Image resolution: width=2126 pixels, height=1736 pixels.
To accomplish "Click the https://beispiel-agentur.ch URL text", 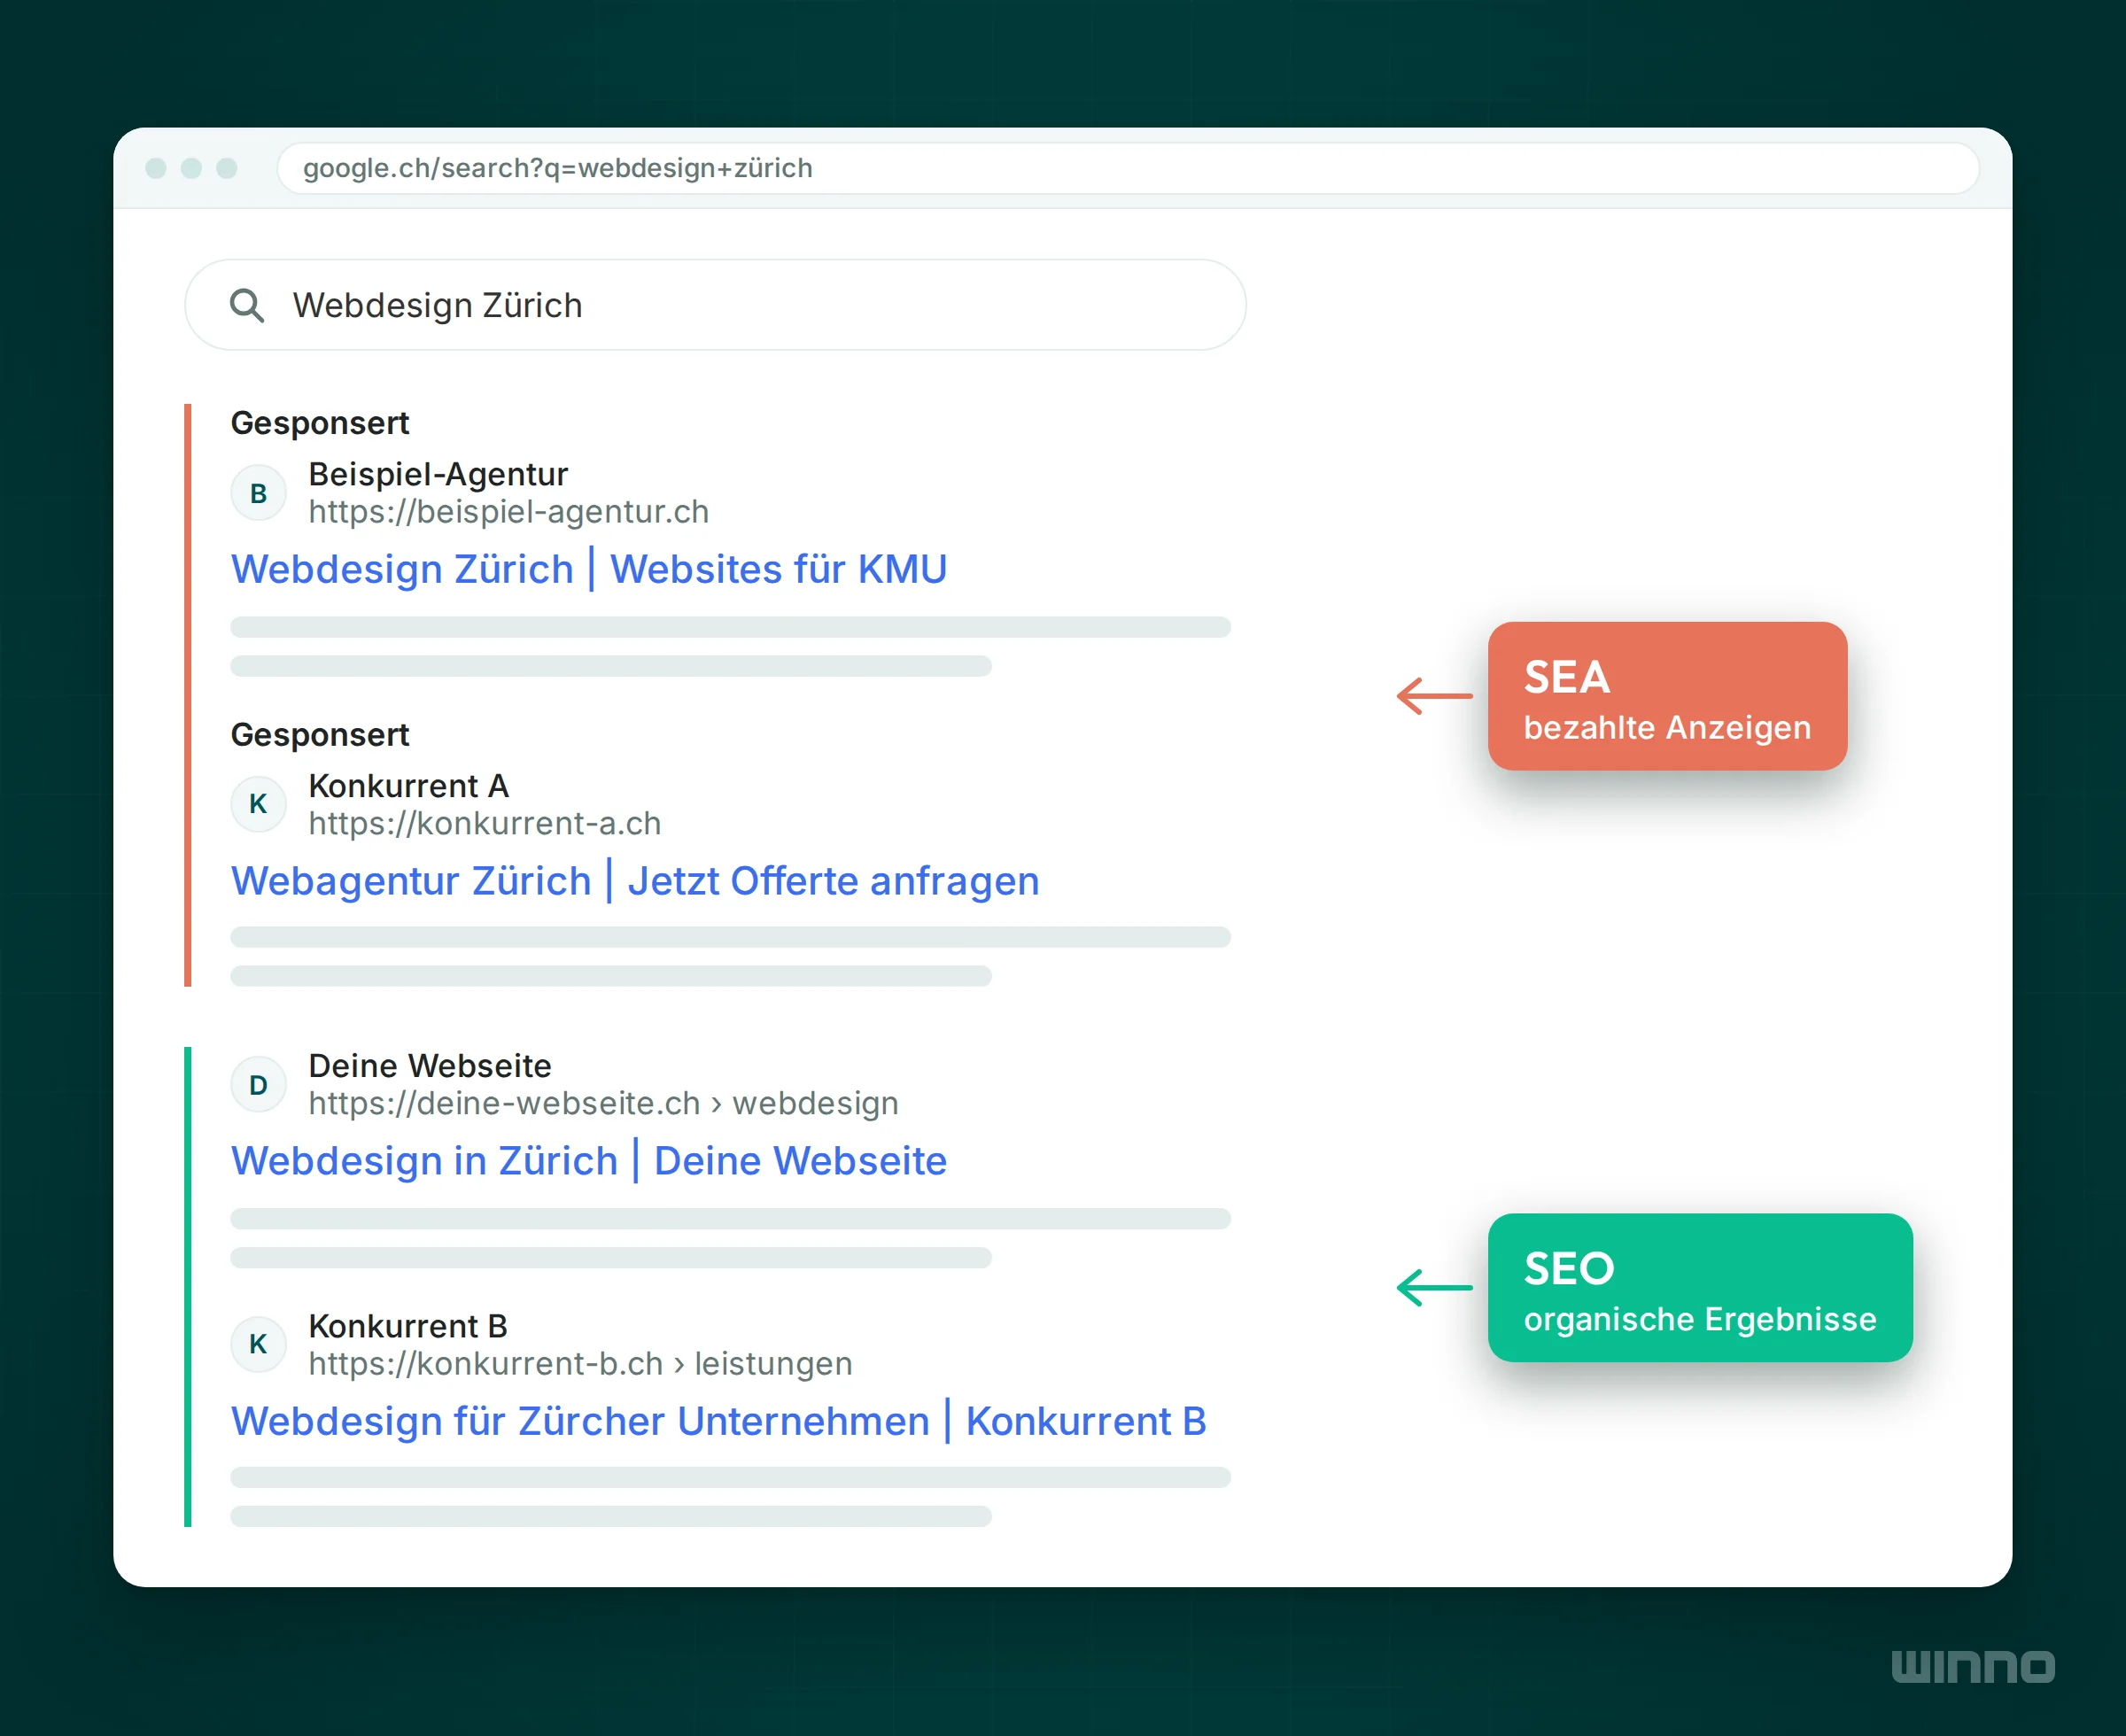I will tap(509, 512).
